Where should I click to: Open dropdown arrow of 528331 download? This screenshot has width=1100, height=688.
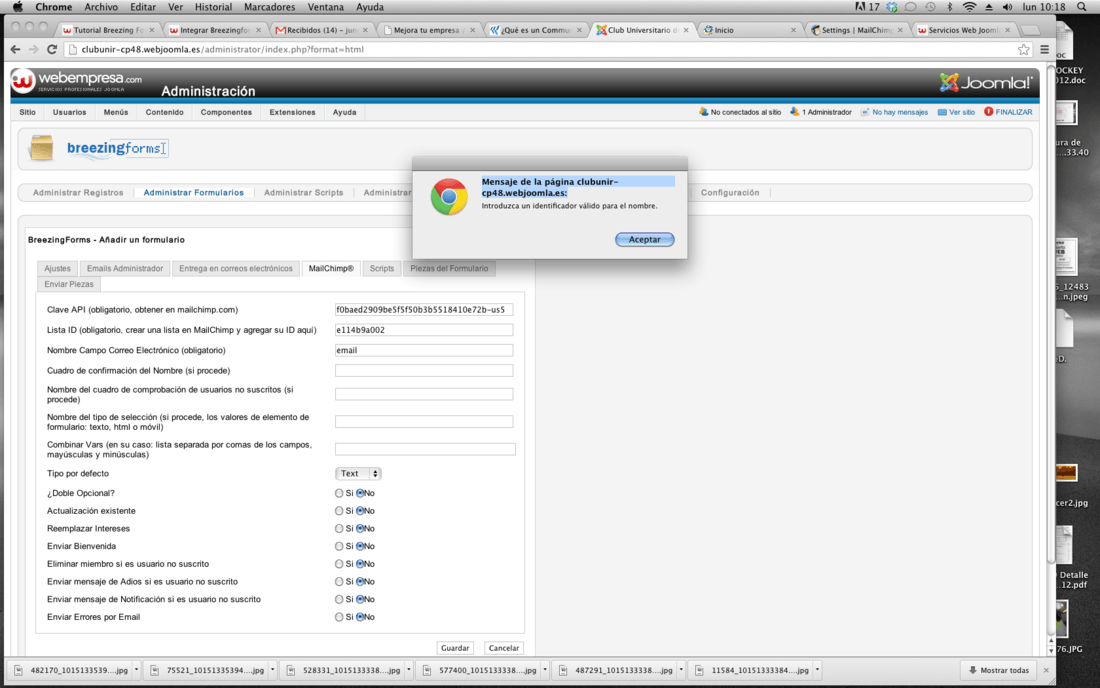pos(408,670)
